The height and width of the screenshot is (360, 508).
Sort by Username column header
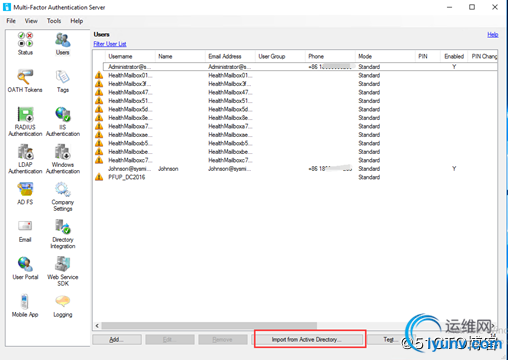point(130,56)
